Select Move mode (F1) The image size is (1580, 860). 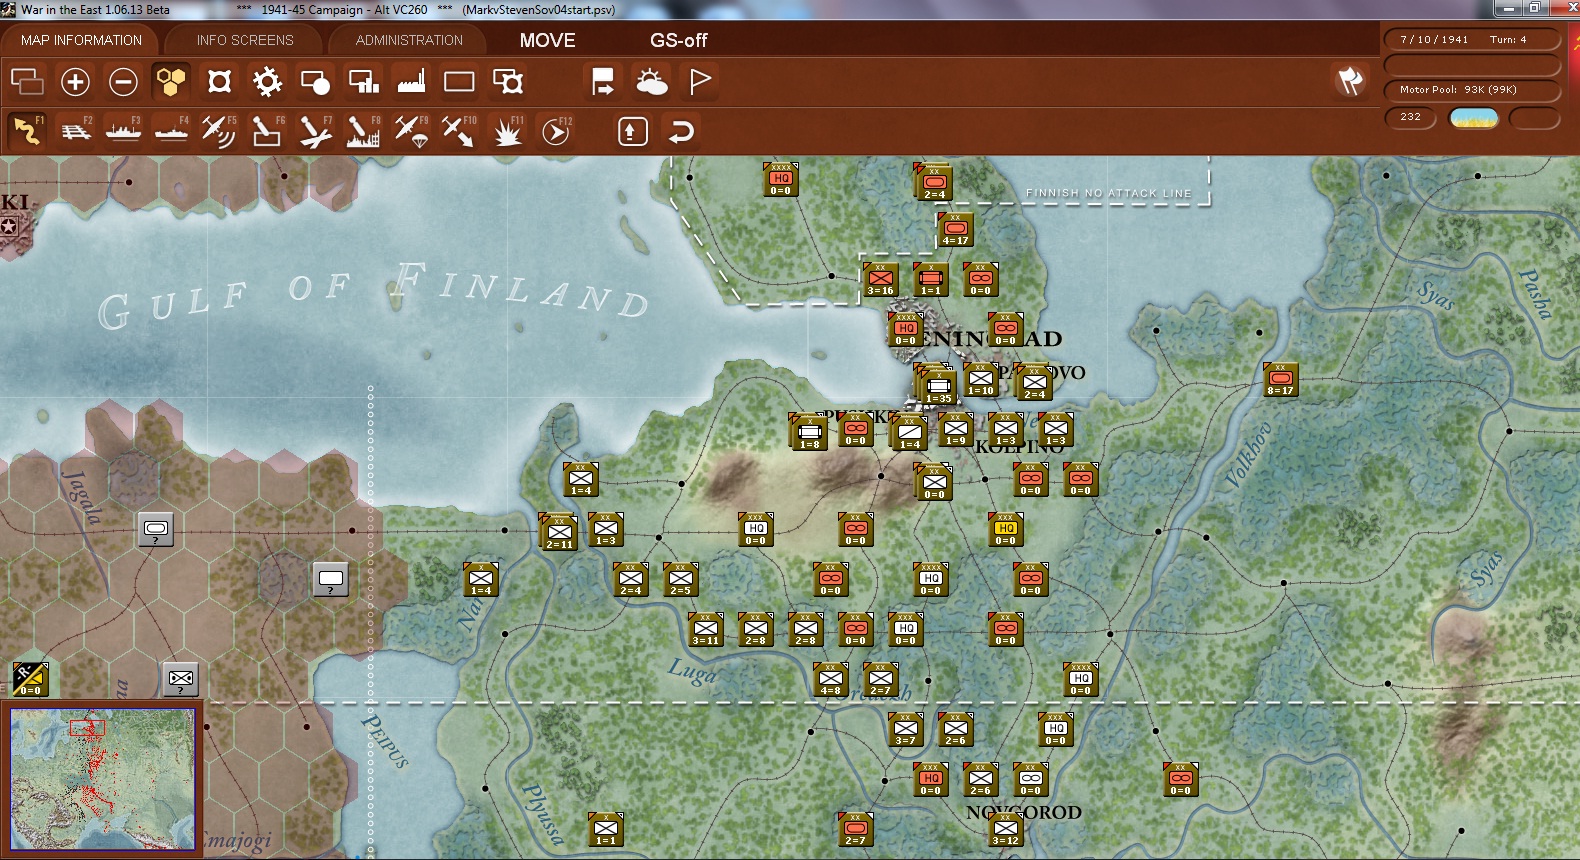[x=27, y=131]
